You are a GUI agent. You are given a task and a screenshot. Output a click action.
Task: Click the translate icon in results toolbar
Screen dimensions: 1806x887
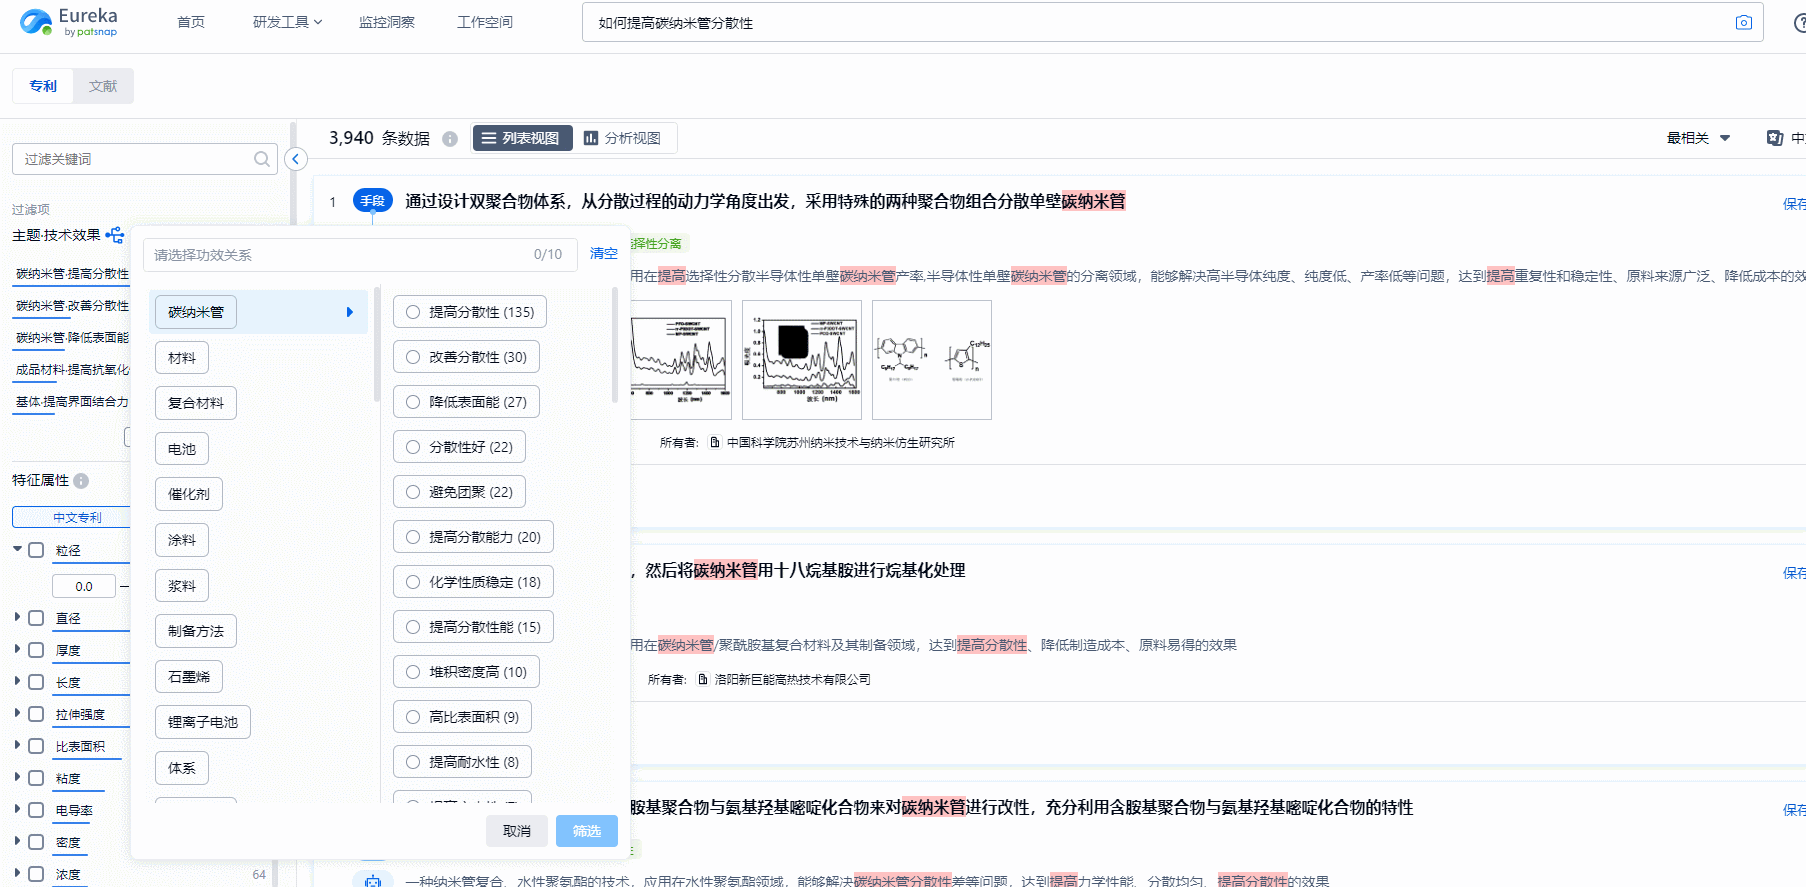[1775, 138]
